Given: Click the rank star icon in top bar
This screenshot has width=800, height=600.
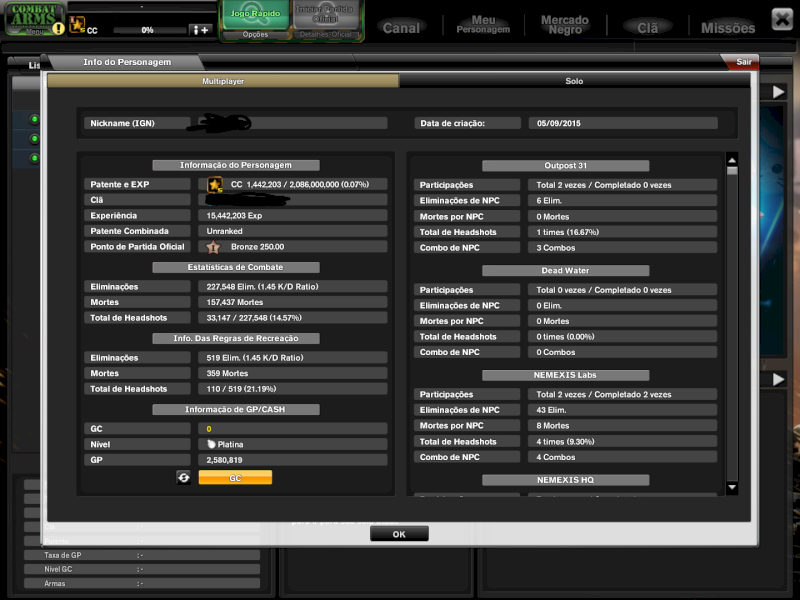Looking at the screenshot, I should click(77, 24).
